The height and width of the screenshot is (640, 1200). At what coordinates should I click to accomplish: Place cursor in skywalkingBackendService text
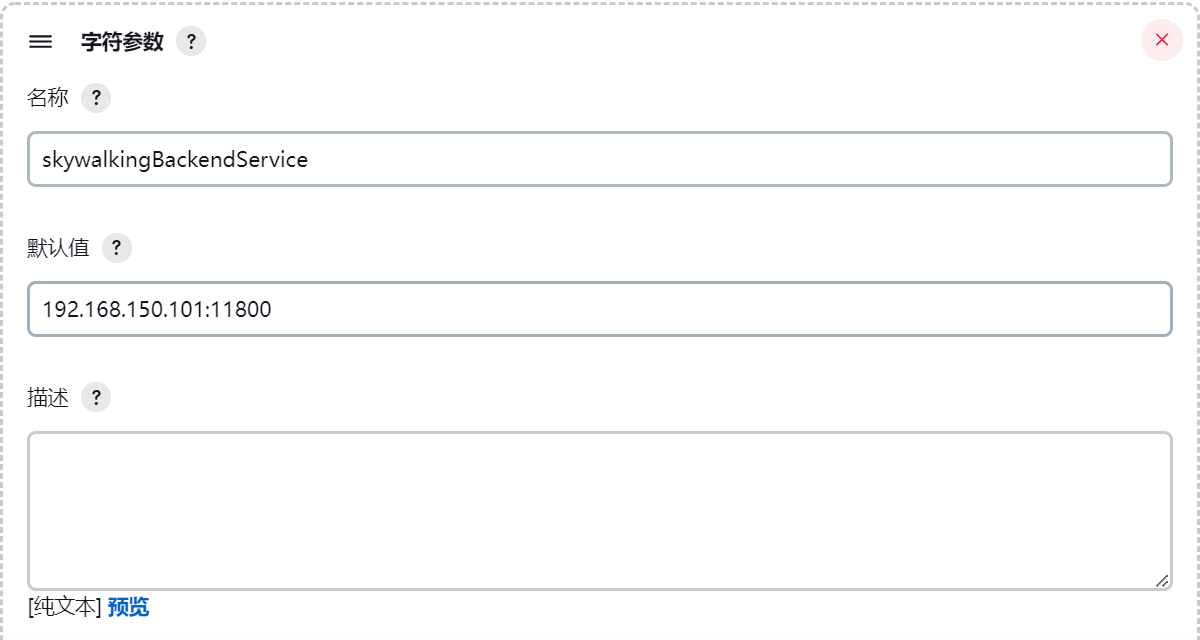click(x=175, y=160)
